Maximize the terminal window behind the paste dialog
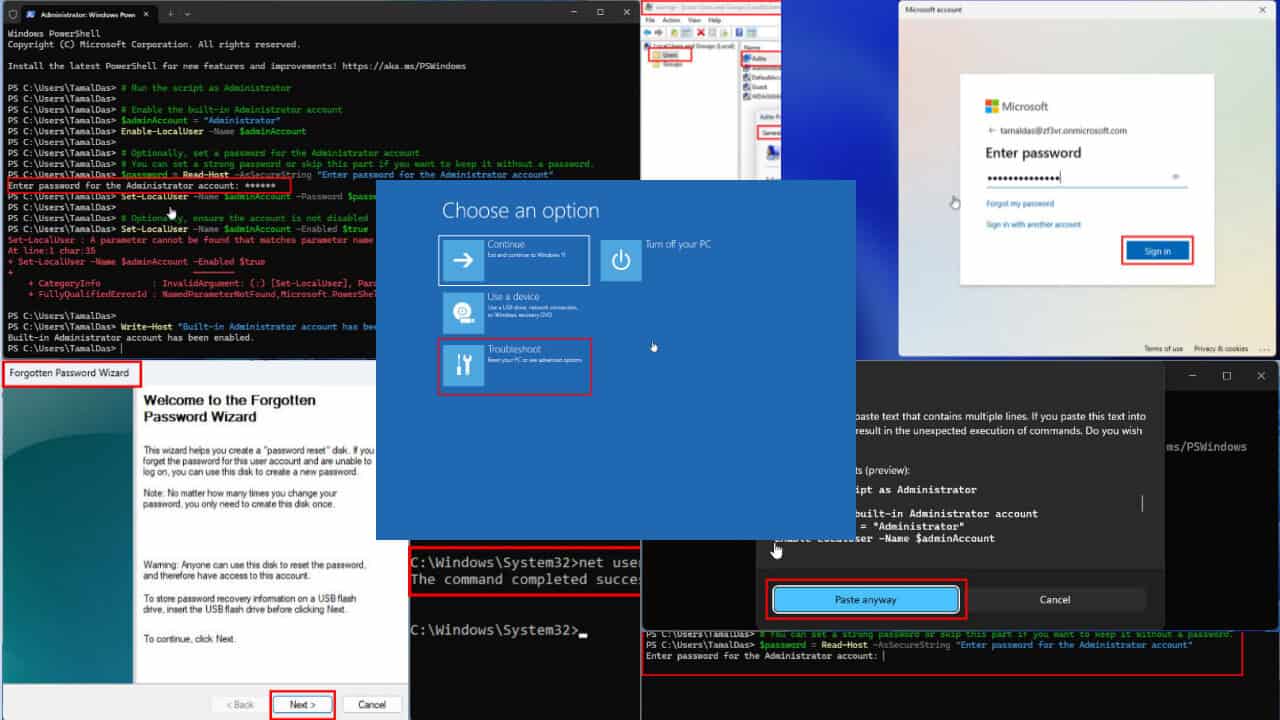 pyautogui.click(x=1227, y=376)
